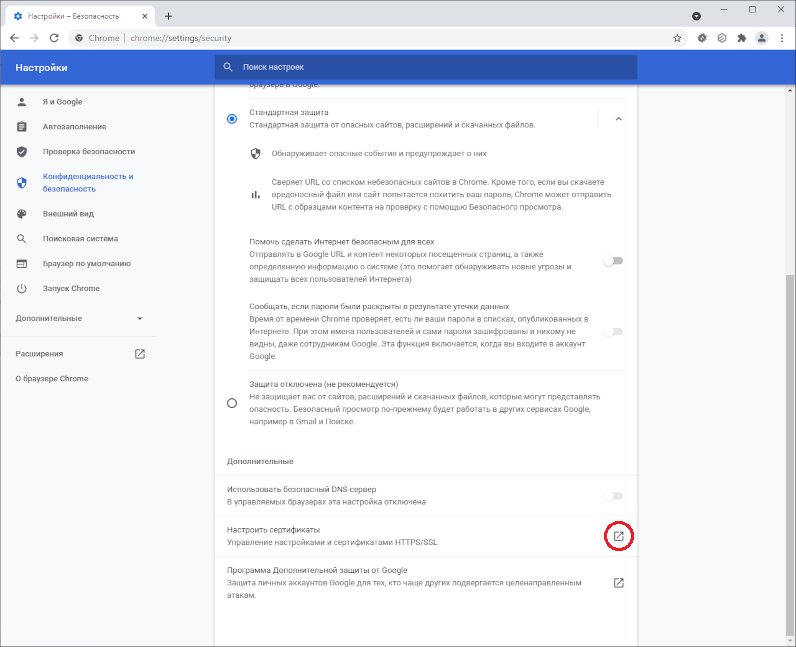Click the browser reload button
Viewport: 796px width, 647px height.
pyautogui.click(x=56, y=38)
